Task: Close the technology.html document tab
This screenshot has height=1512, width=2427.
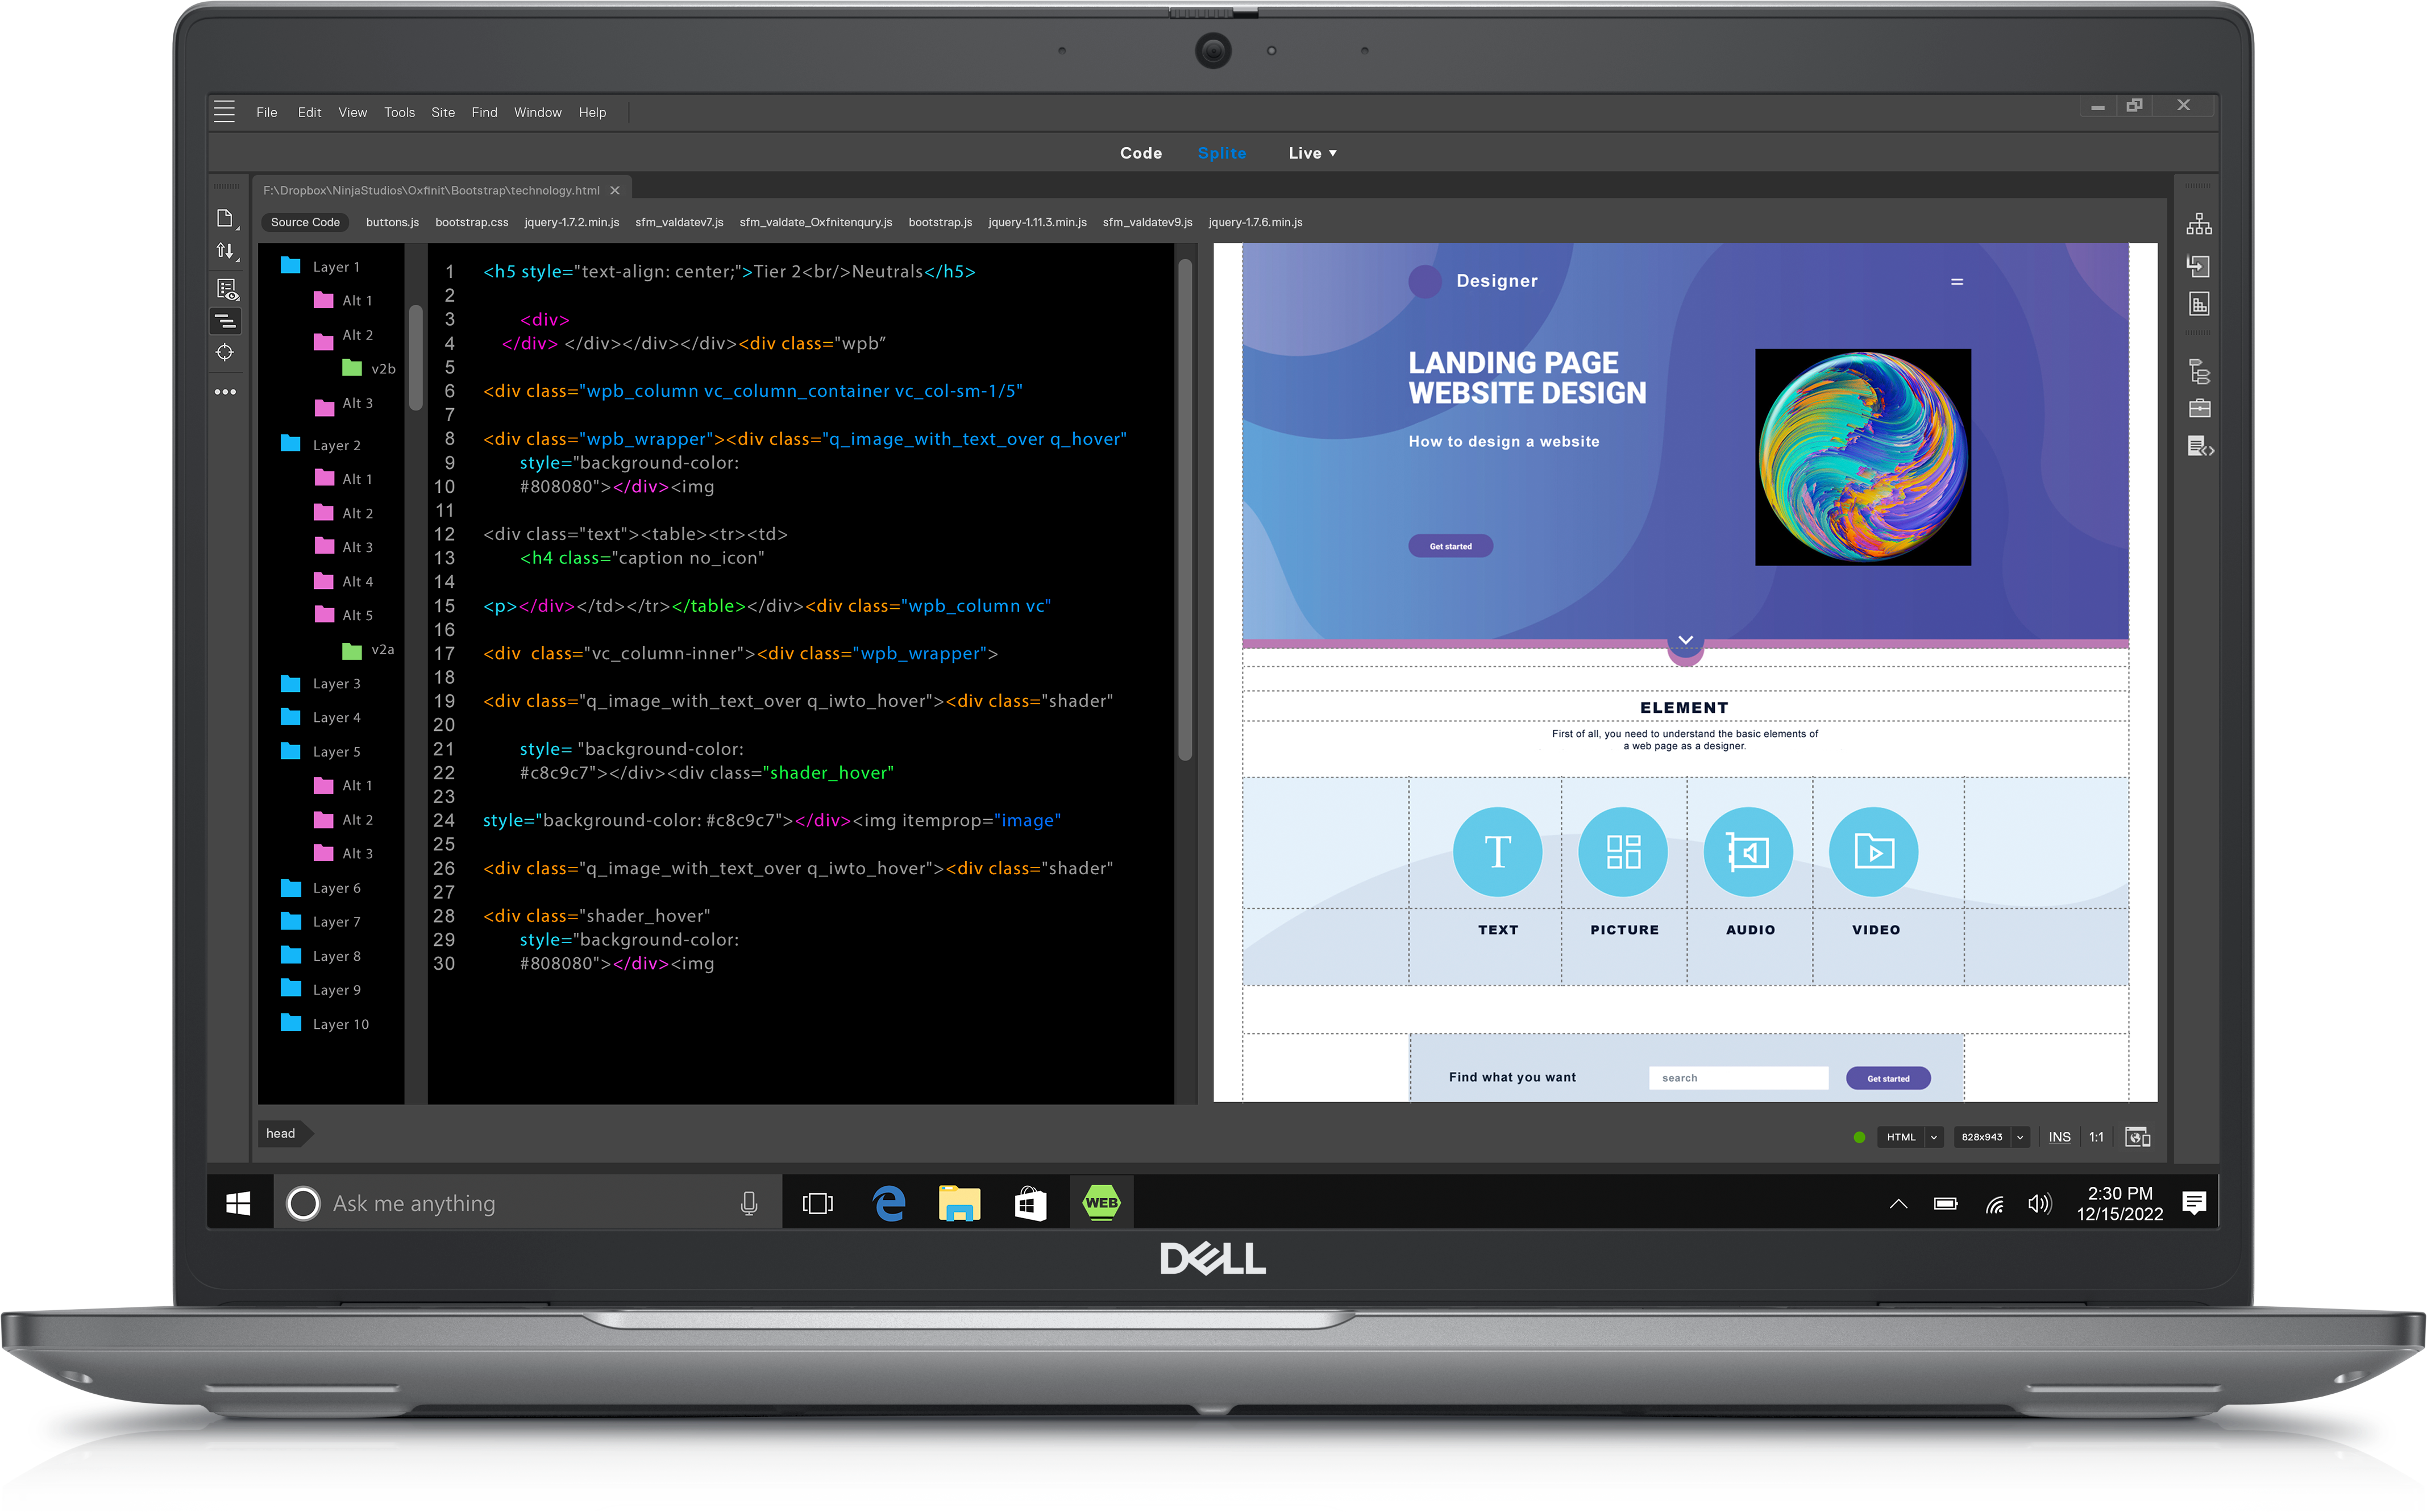Action: [615, 190]
